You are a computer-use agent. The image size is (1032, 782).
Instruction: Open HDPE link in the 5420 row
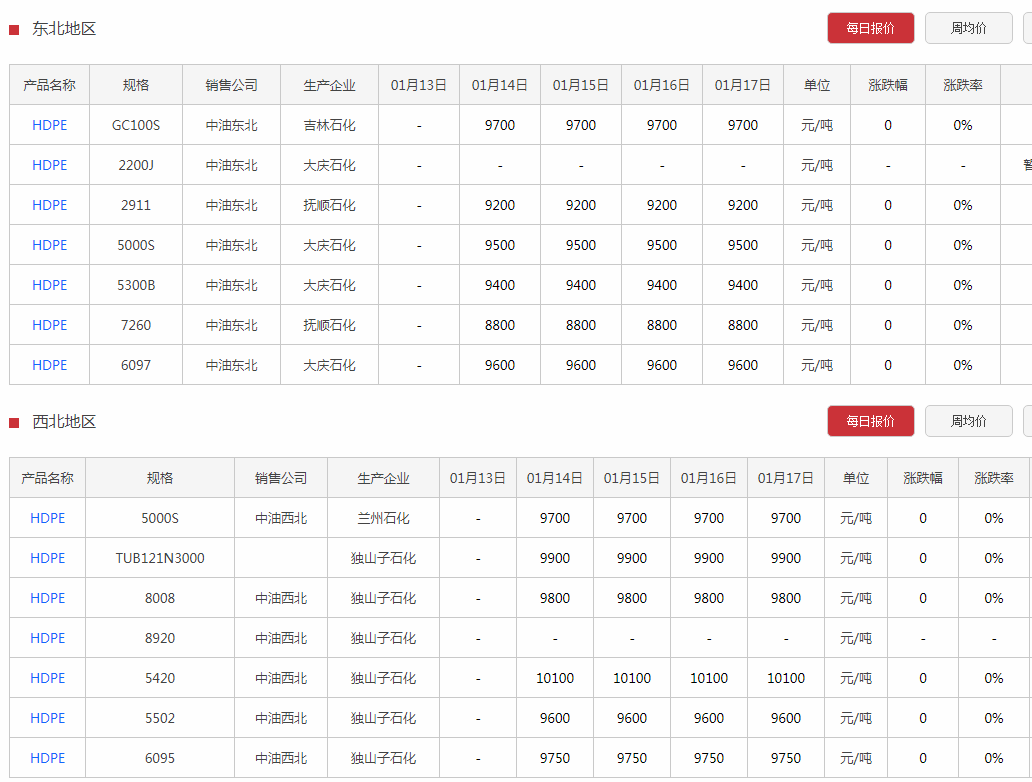point(47,678)
